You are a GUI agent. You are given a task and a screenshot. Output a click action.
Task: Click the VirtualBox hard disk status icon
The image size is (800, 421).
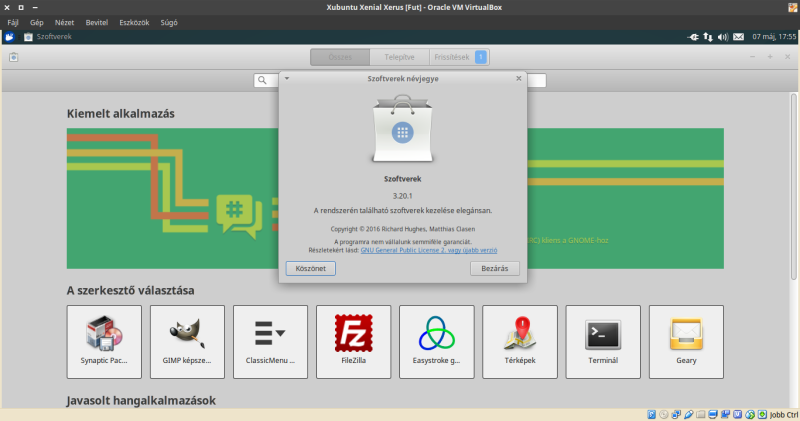click(652, 414)
